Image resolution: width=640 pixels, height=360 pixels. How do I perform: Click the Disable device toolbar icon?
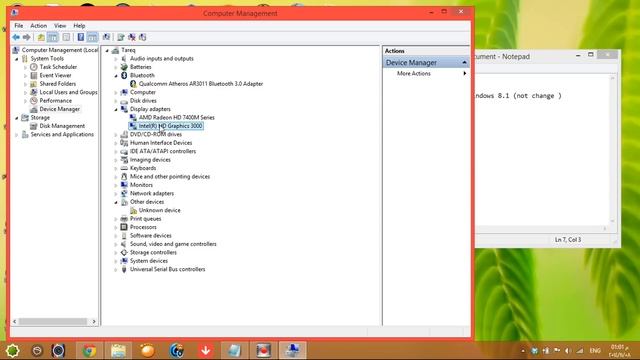pyautogui.click(x=142, y=37)
